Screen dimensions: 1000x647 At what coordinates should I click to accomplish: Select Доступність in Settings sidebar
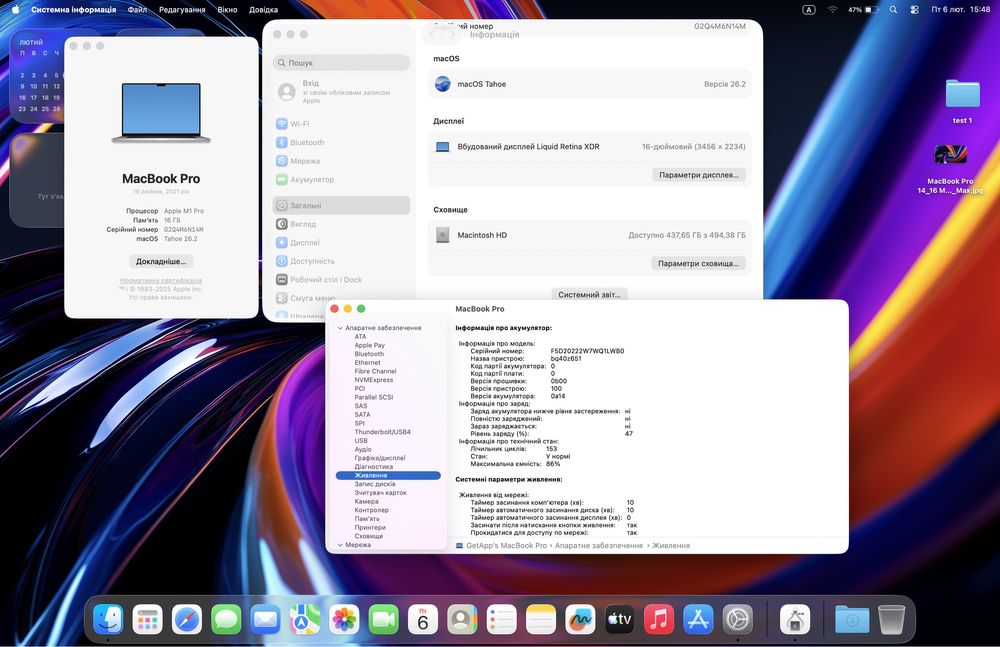[x=341, y=261]
